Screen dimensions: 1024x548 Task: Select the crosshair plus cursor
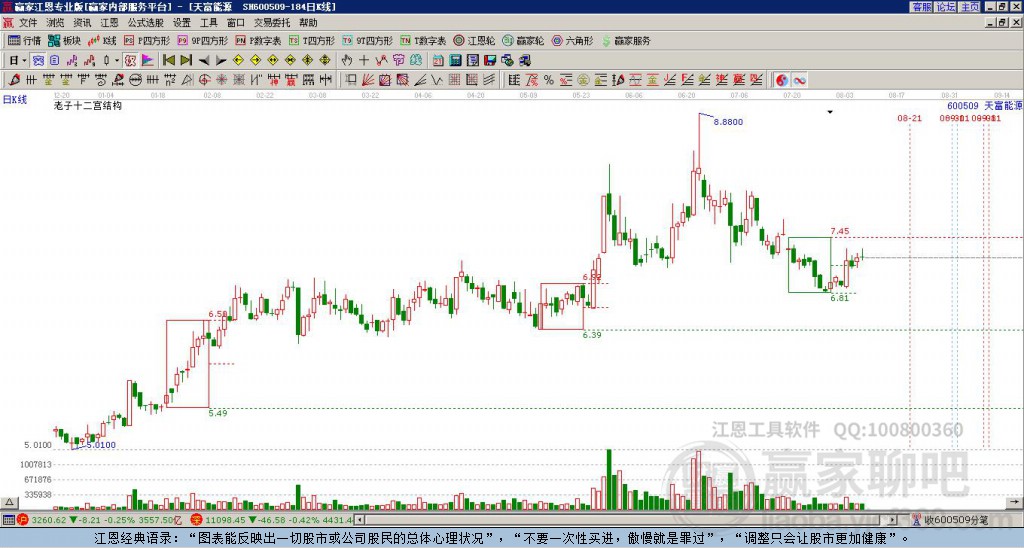click(364, 61)
